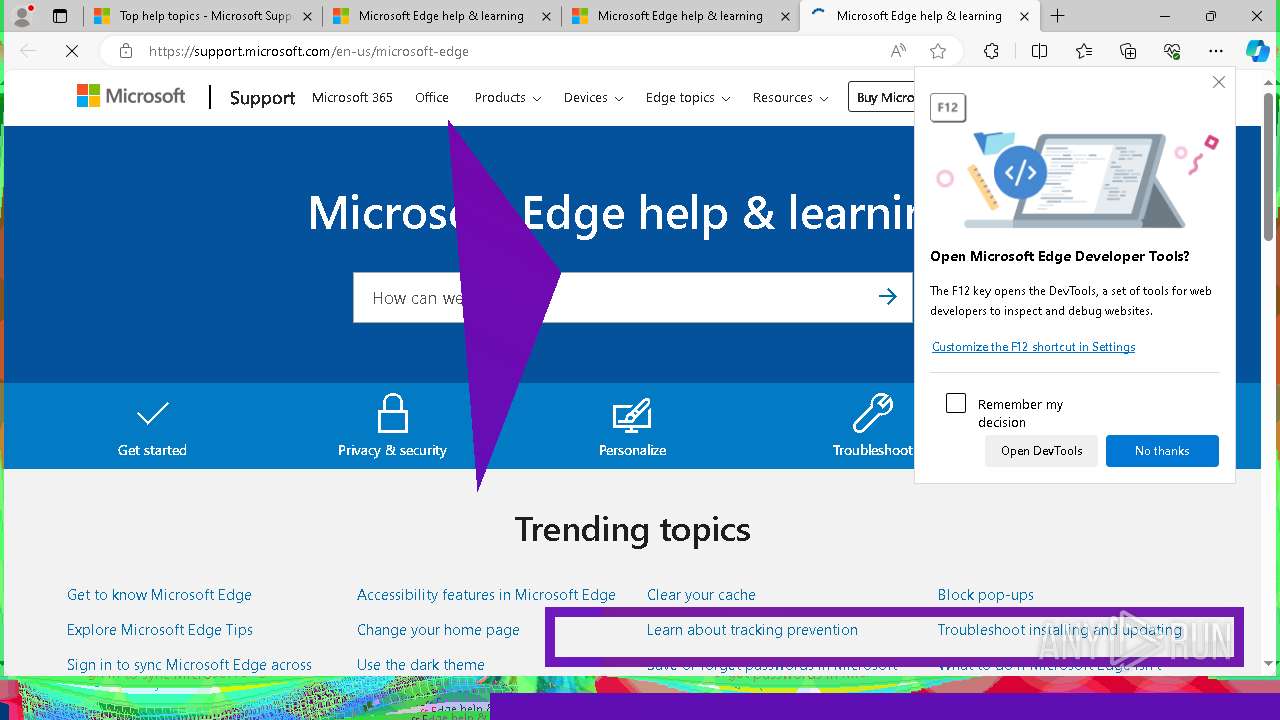Open the Favorites hub
The height and width of the screenshot is (720, 1280).
1084,51
